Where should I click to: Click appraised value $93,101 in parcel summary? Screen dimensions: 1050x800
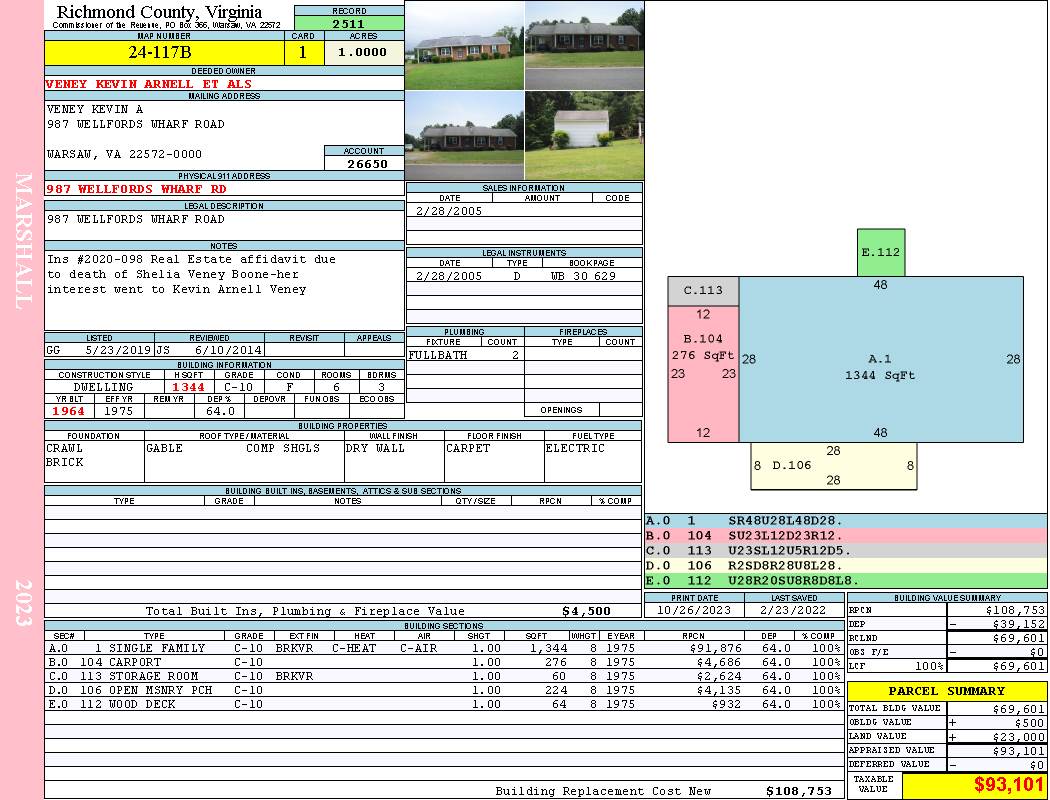coord(1019,750)
